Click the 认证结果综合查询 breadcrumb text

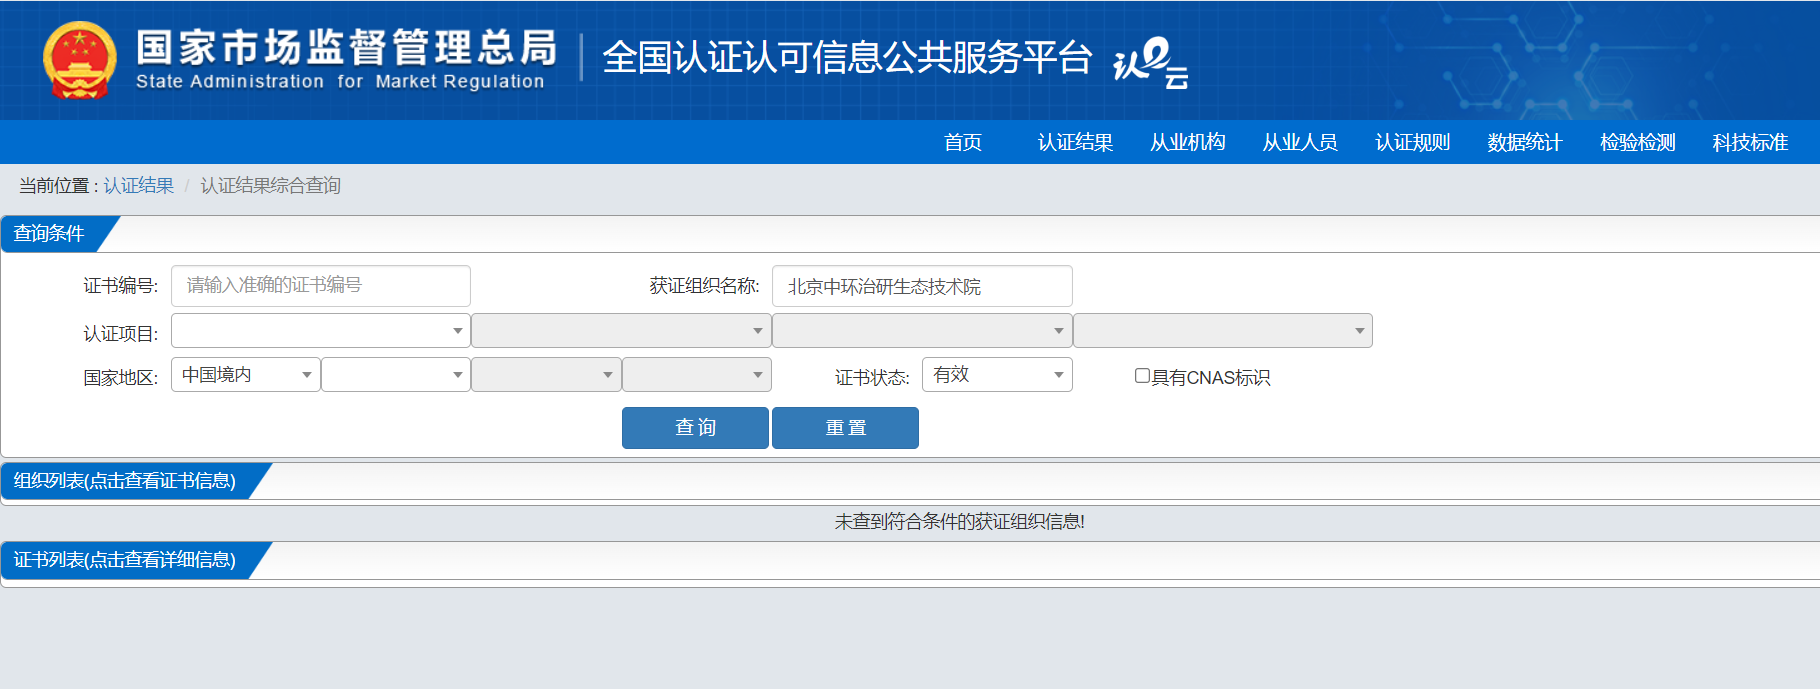[270, 185]
